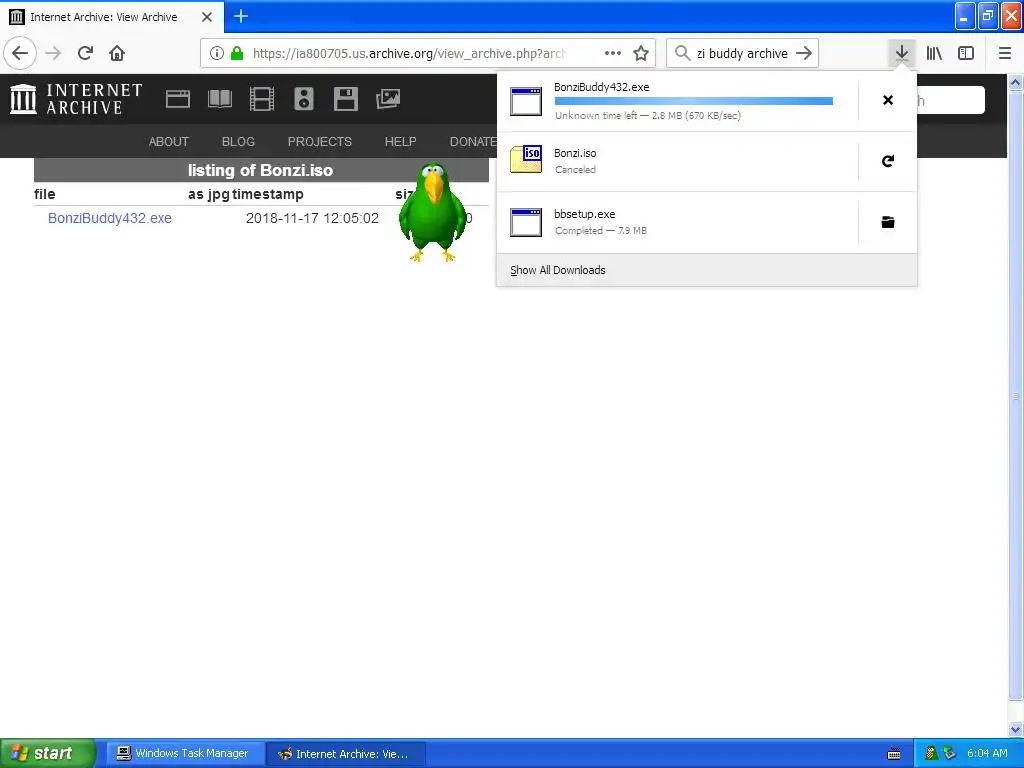This screenshot has width=1024, height=768.
Task: Bookmark this page with the star
Action: tap(641, 53)
